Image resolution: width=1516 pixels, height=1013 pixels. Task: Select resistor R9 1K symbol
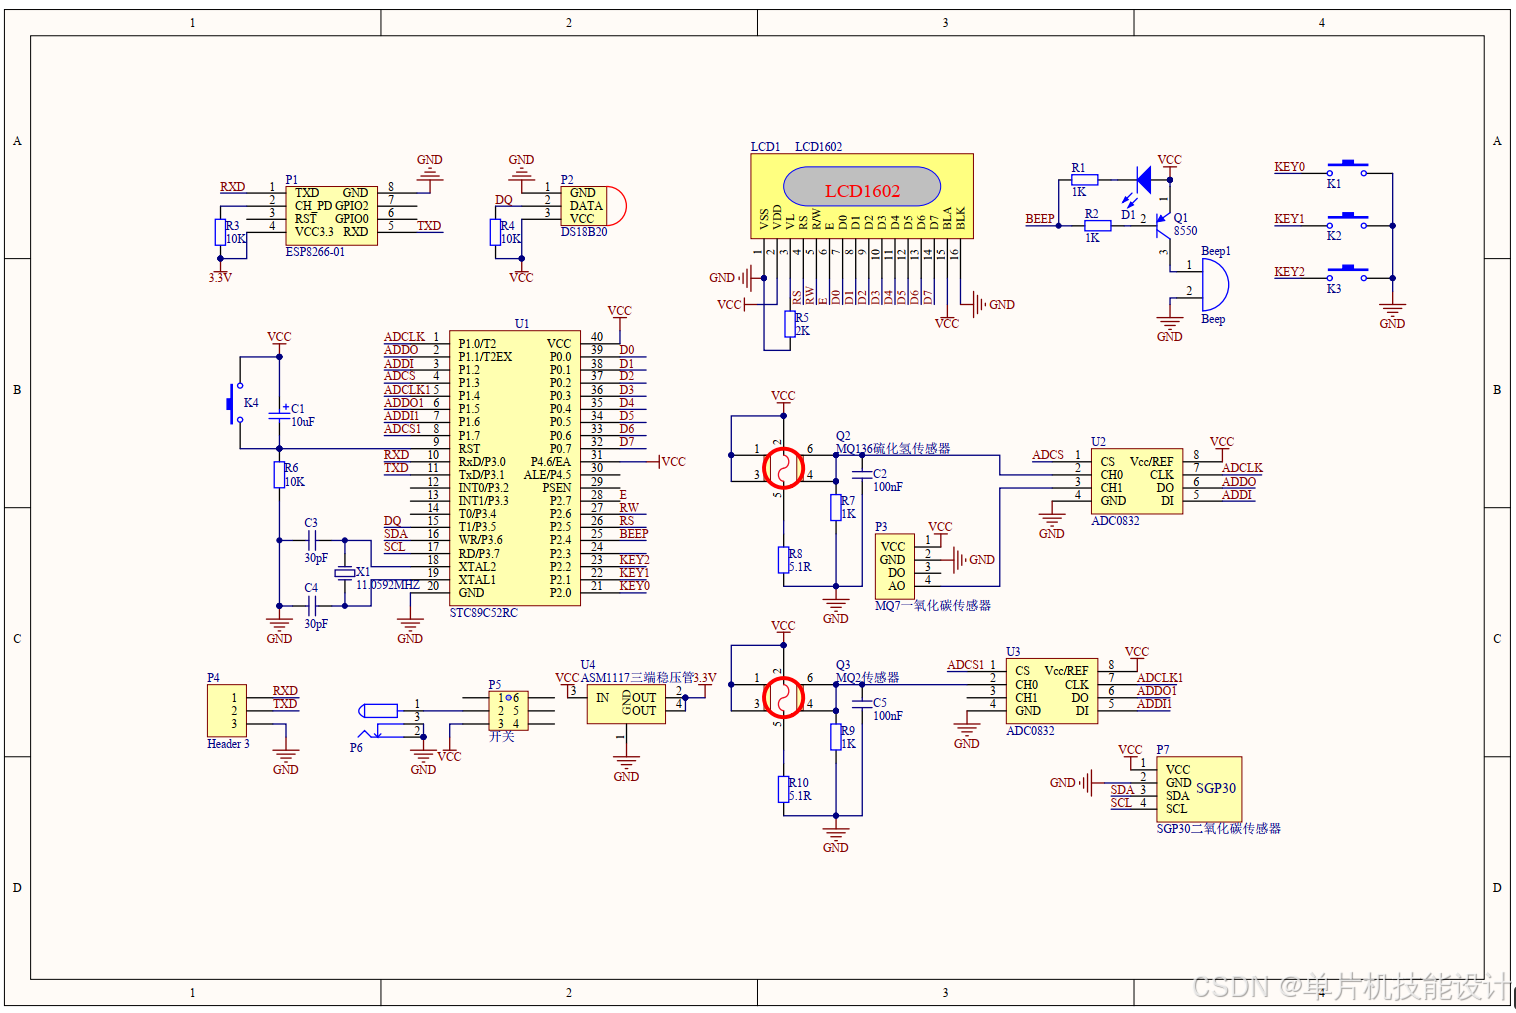[836, 737]
